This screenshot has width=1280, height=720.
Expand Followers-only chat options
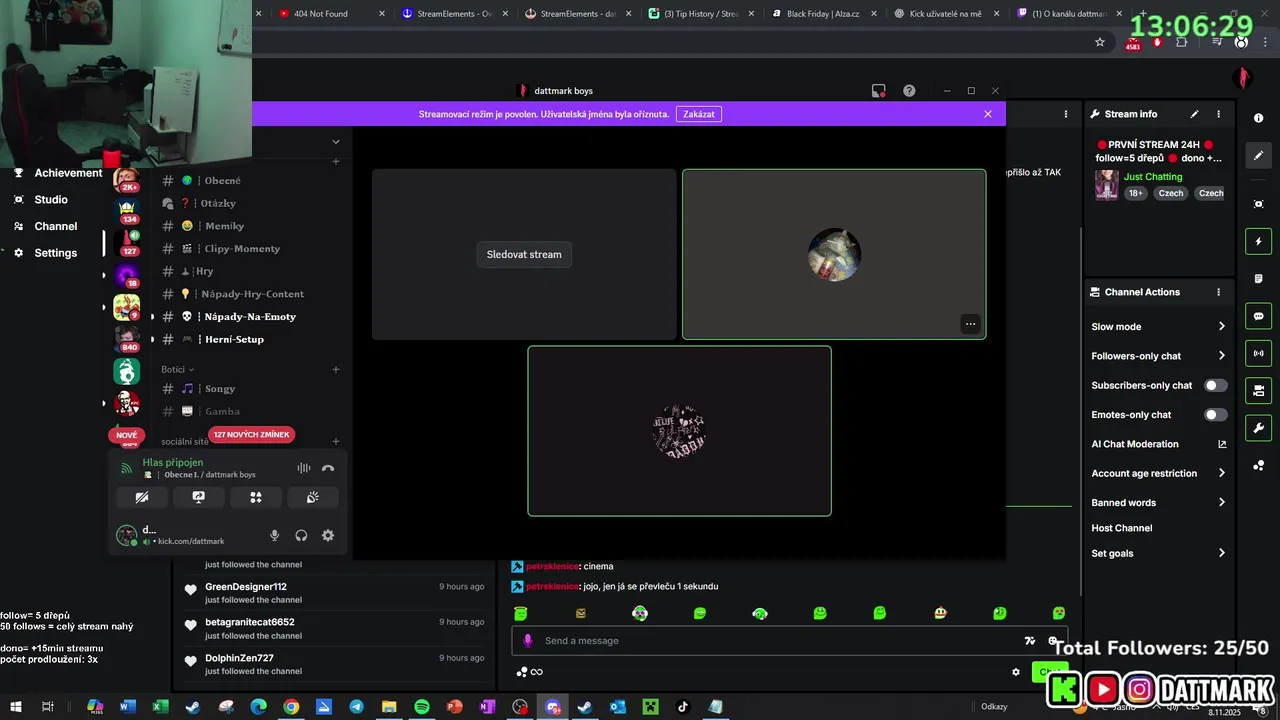click(x=1221, y=356)
